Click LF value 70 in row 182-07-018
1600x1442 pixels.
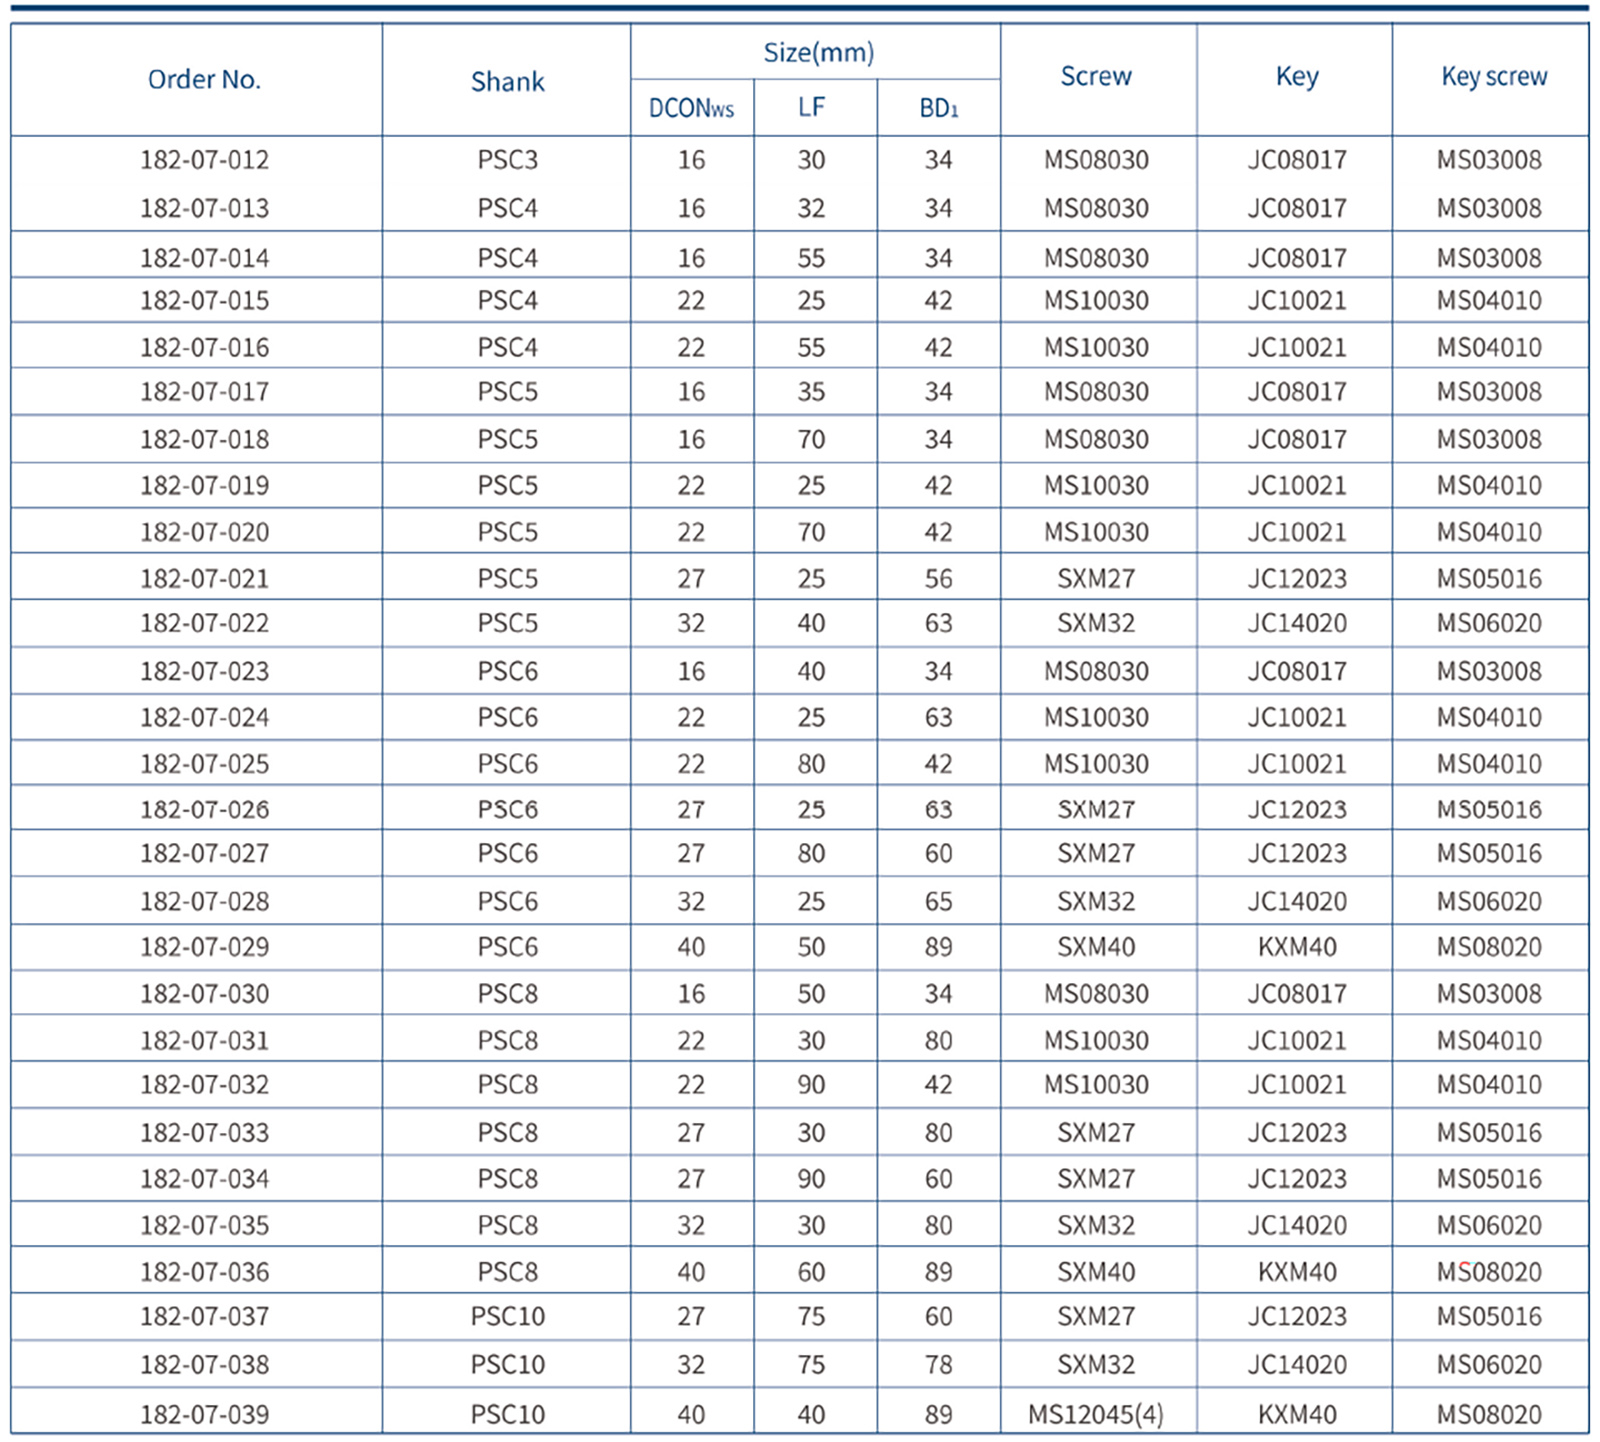811,439
